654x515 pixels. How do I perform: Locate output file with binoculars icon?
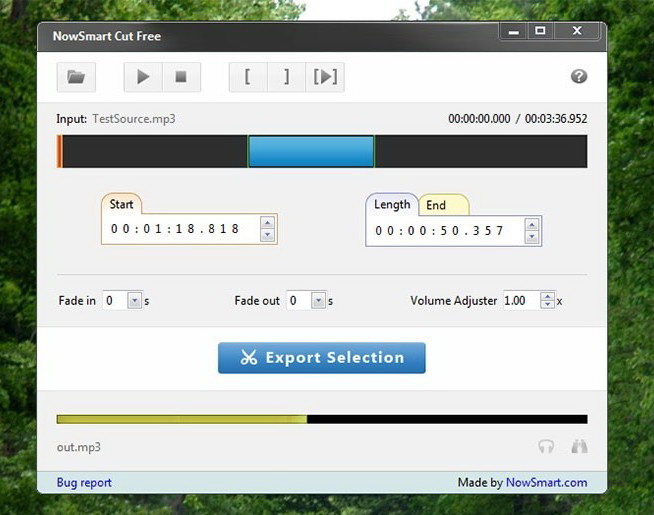tap(579, 447)
